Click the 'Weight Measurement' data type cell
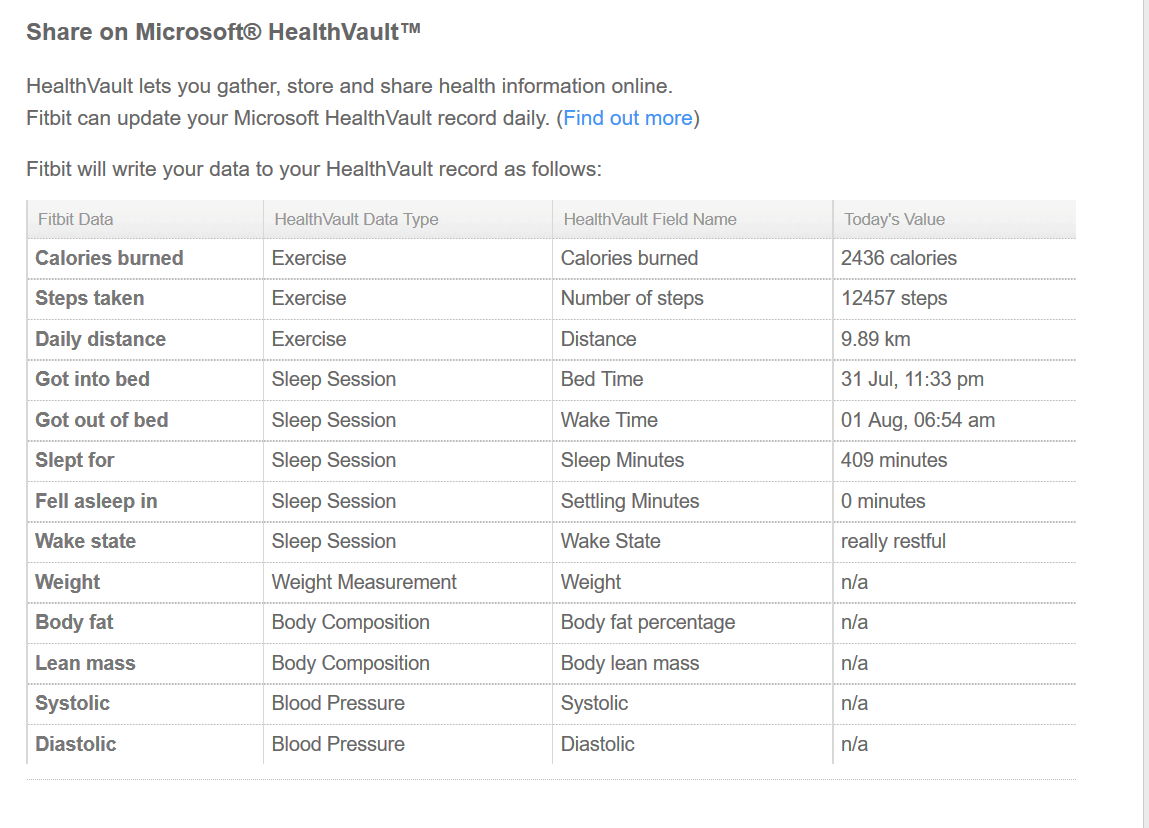The image size is (1149, 828). pyautogui.click(x=364, y=582)
